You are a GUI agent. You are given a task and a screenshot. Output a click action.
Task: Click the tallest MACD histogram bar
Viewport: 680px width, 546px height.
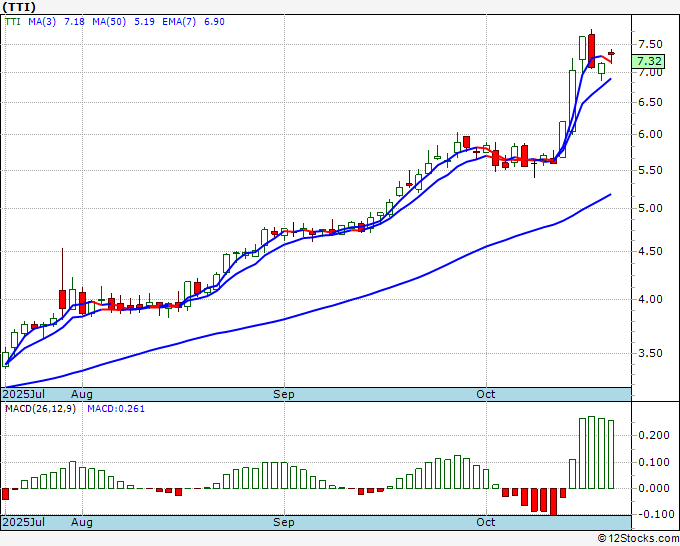point(592,452)
